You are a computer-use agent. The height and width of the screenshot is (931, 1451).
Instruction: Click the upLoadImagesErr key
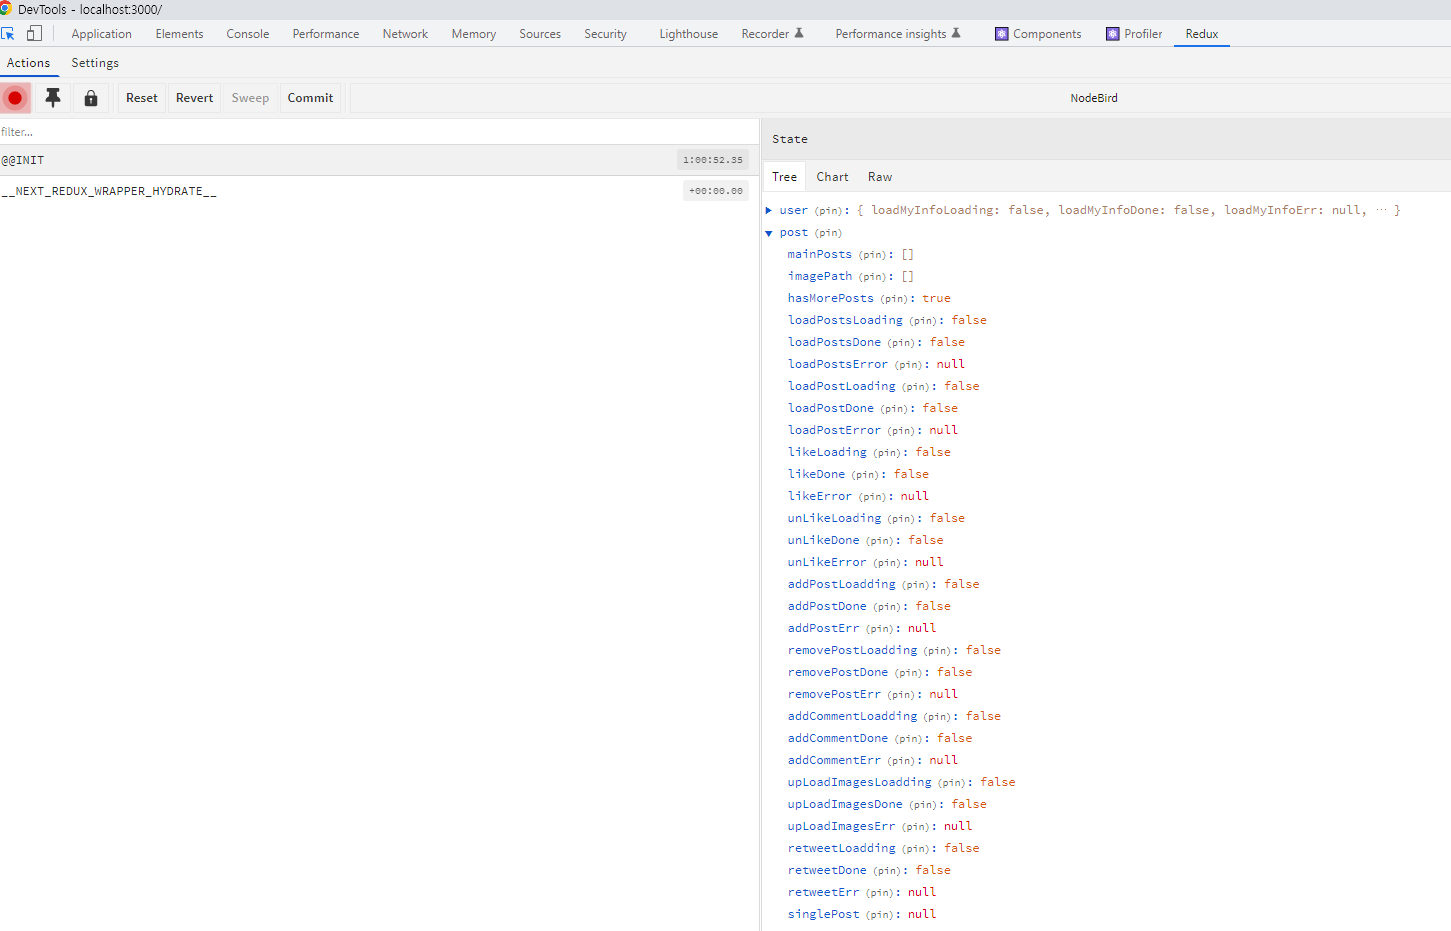842,826
